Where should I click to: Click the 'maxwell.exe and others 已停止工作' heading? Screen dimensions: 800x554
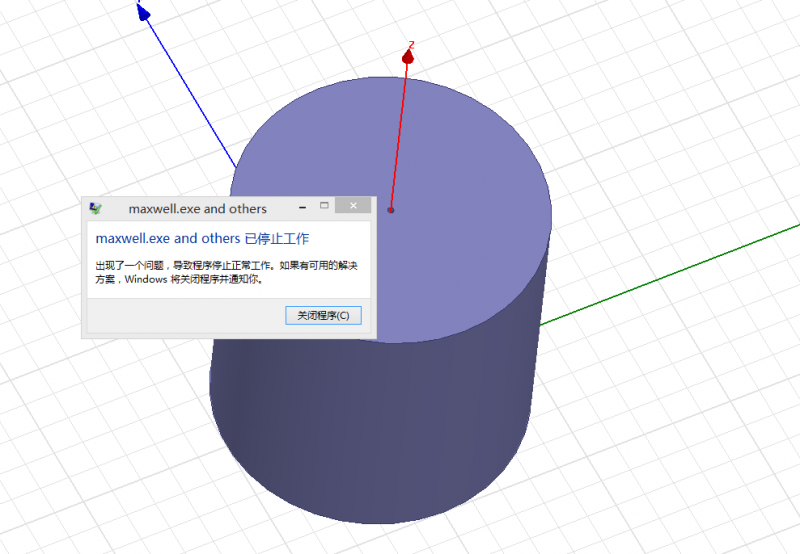tap(202, 238)
